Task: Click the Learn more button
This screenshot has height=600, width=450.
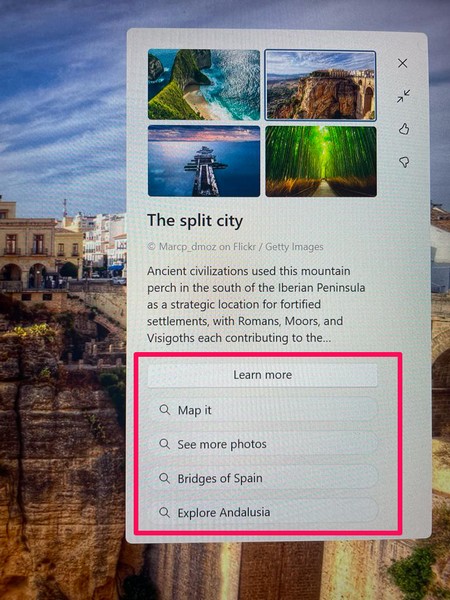Action: tap(262, 375)
